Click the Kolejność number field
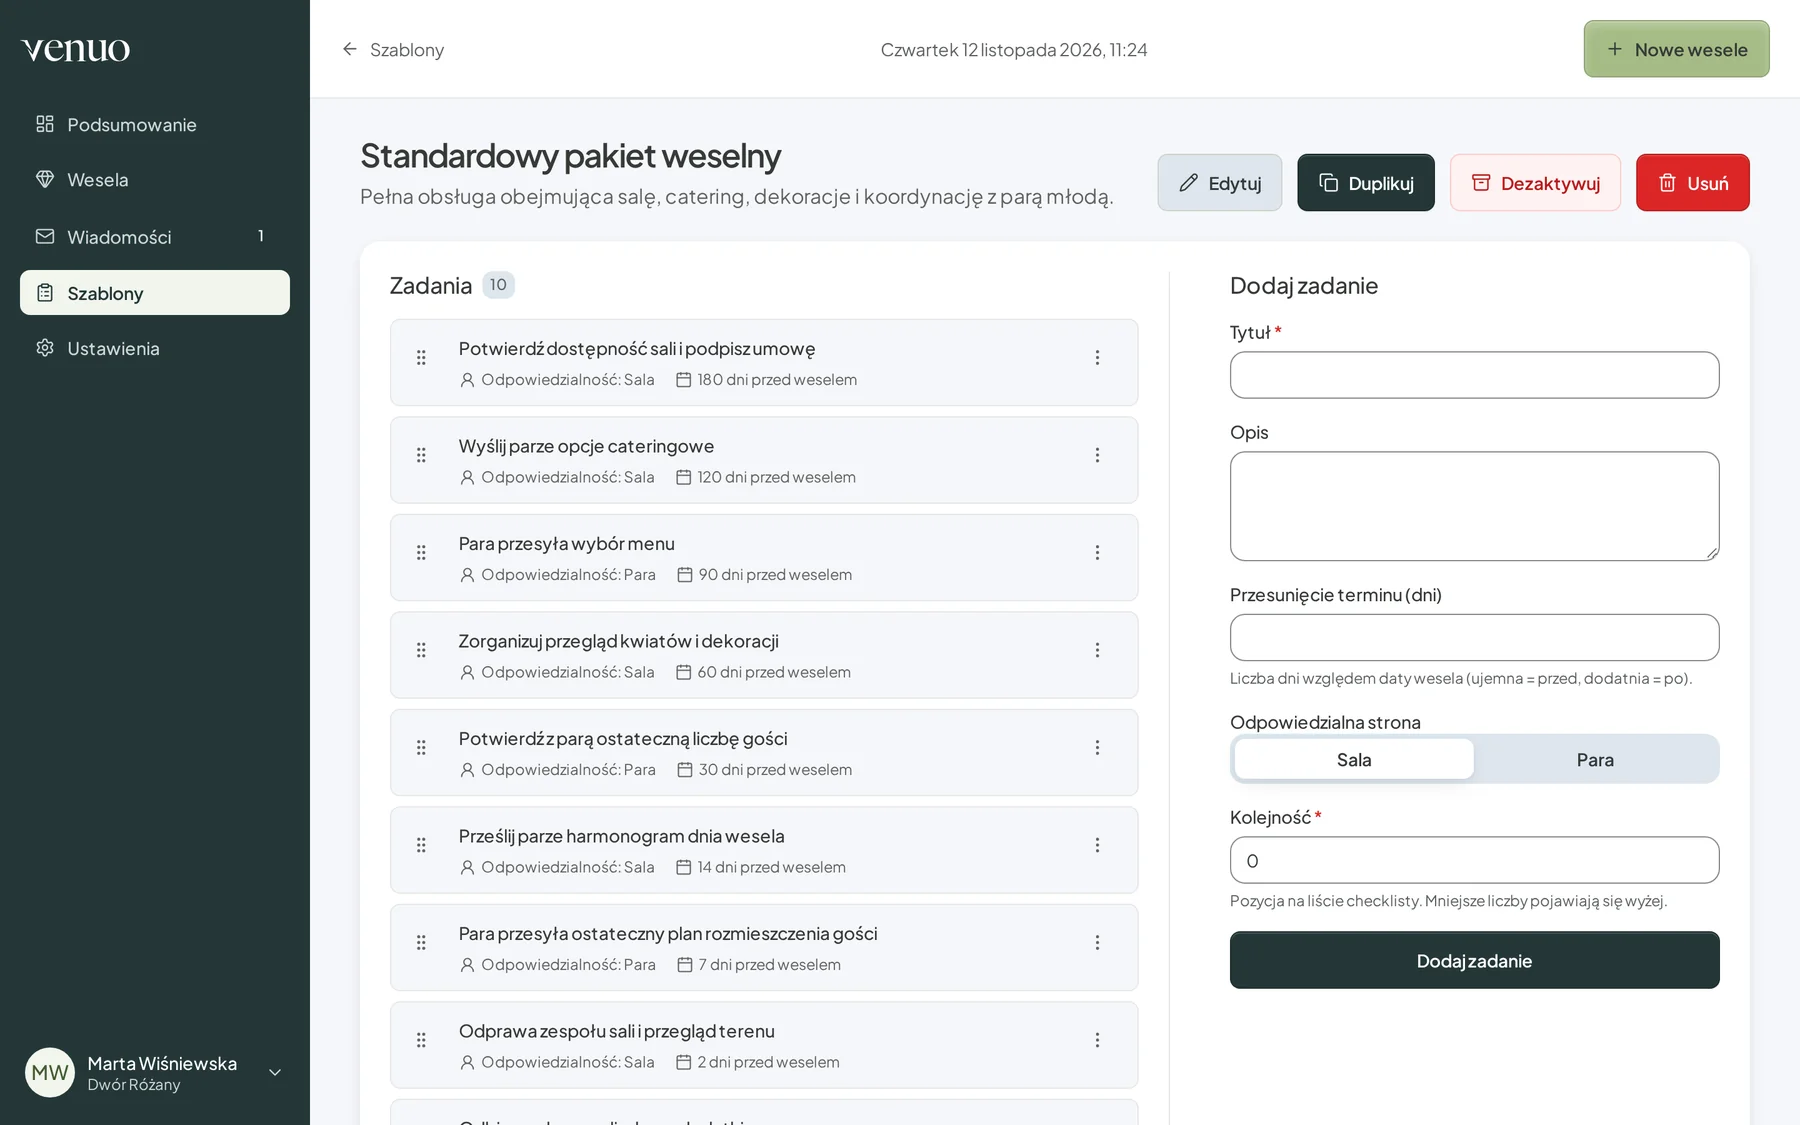 click(1475, 861)
